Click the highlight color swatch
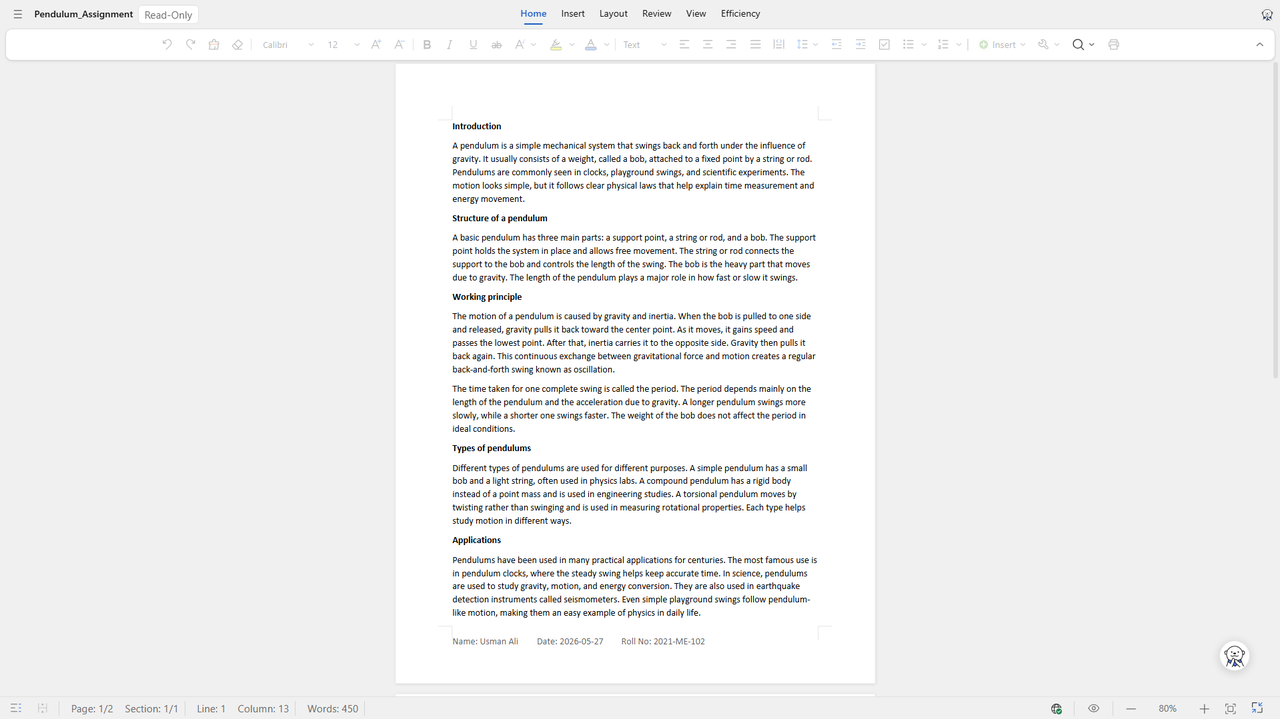Viewport: 1280px width, 719px height. 556,45
